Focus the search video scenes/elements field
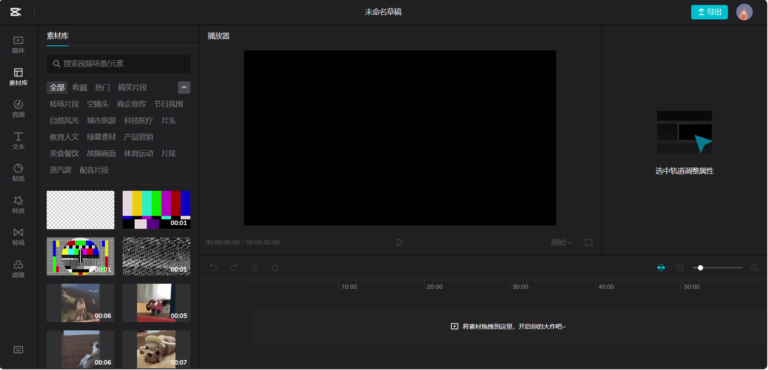Image resolution: width=768 pixels, height=370 pixels. 119,64
